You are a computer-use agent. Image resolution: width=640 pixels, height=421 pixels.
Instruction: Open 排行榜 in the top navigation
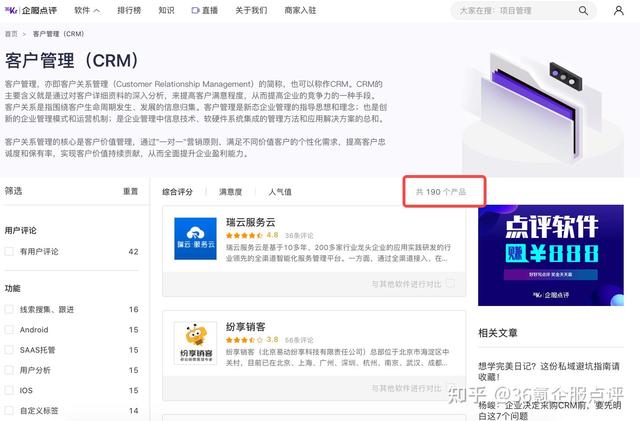coord(129,11)
